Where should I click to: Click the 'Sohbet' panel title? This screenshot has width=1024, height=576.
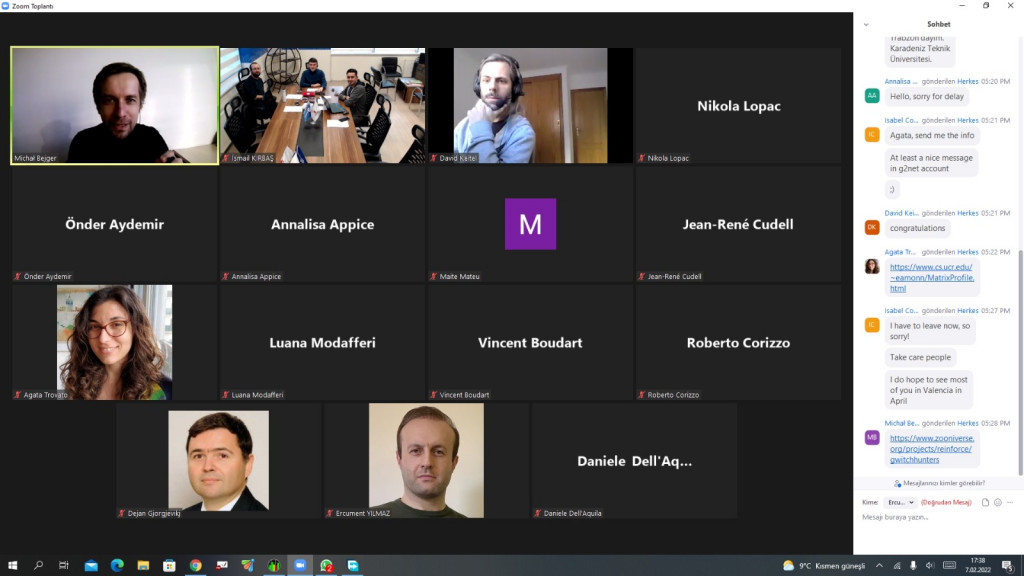click(x=938, y=24)
